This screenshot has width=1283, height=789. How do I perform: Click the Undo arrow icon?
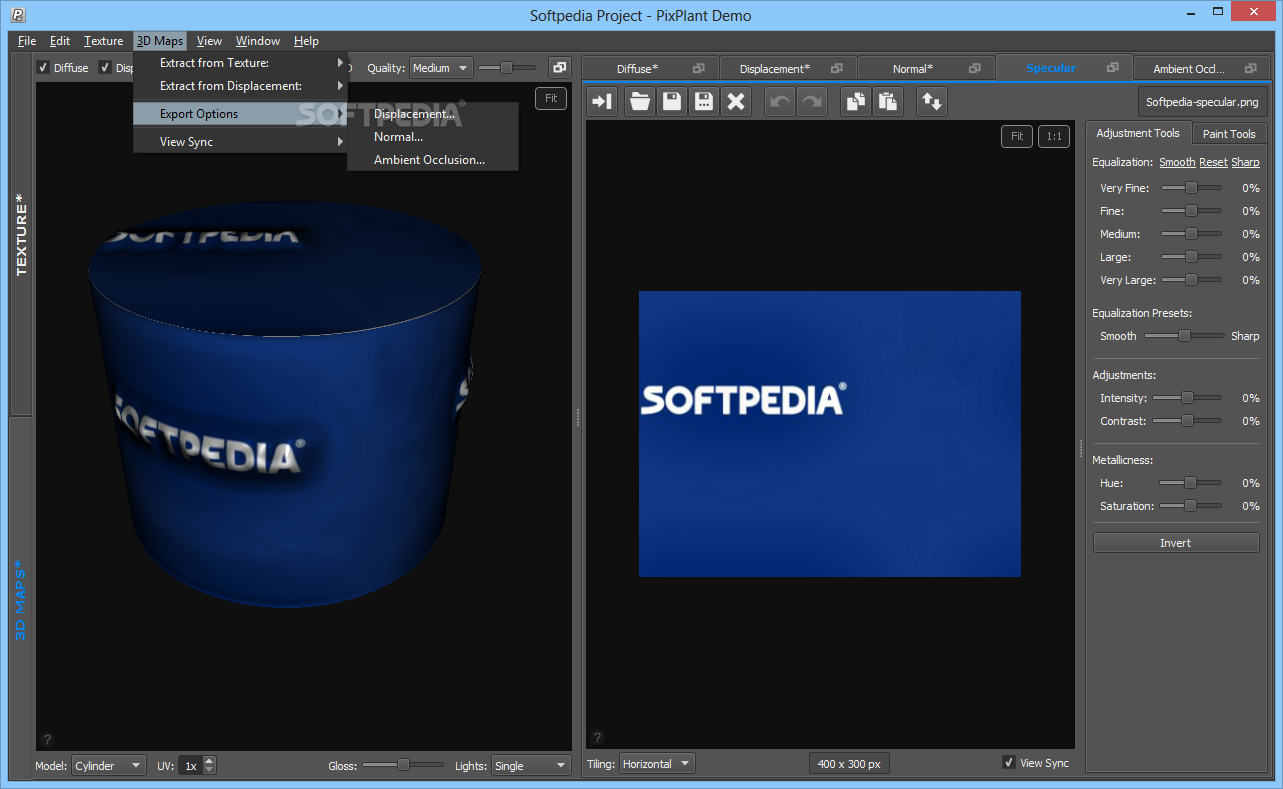point(780,101)
